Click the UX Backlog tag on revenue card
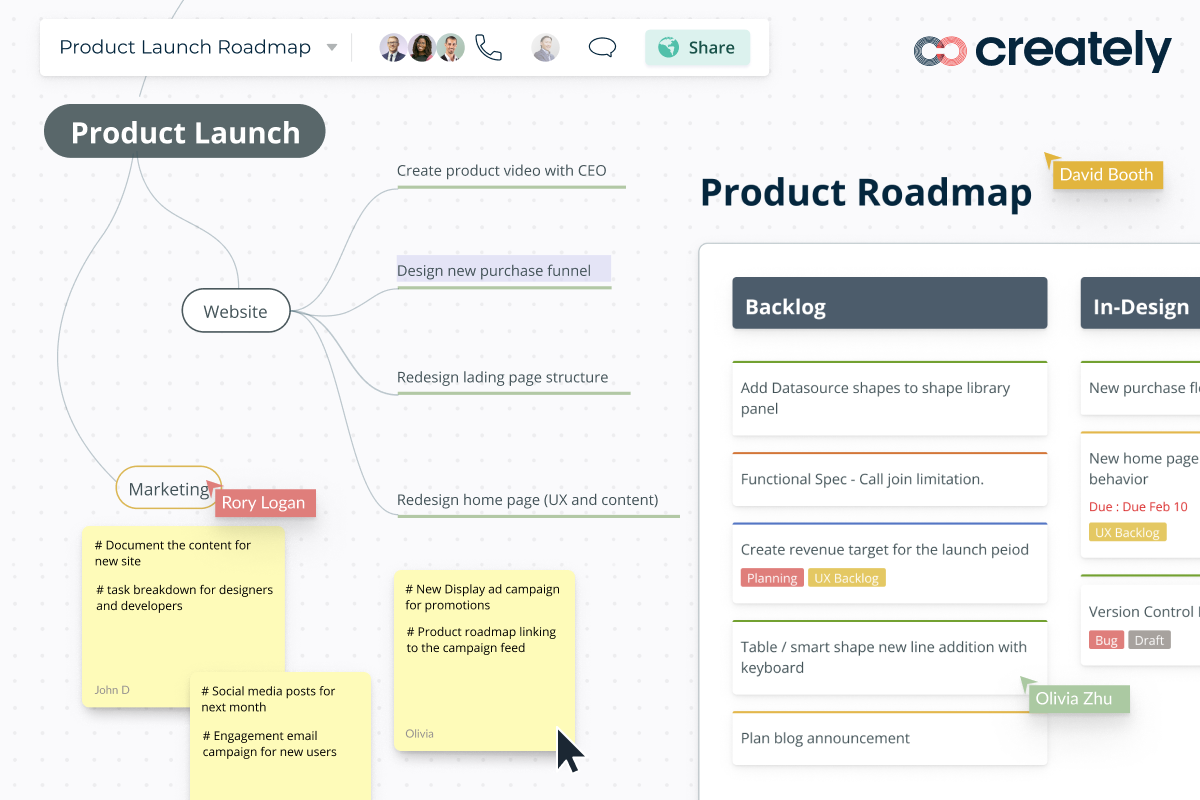 pyautogui.click(x=846, y=578)
